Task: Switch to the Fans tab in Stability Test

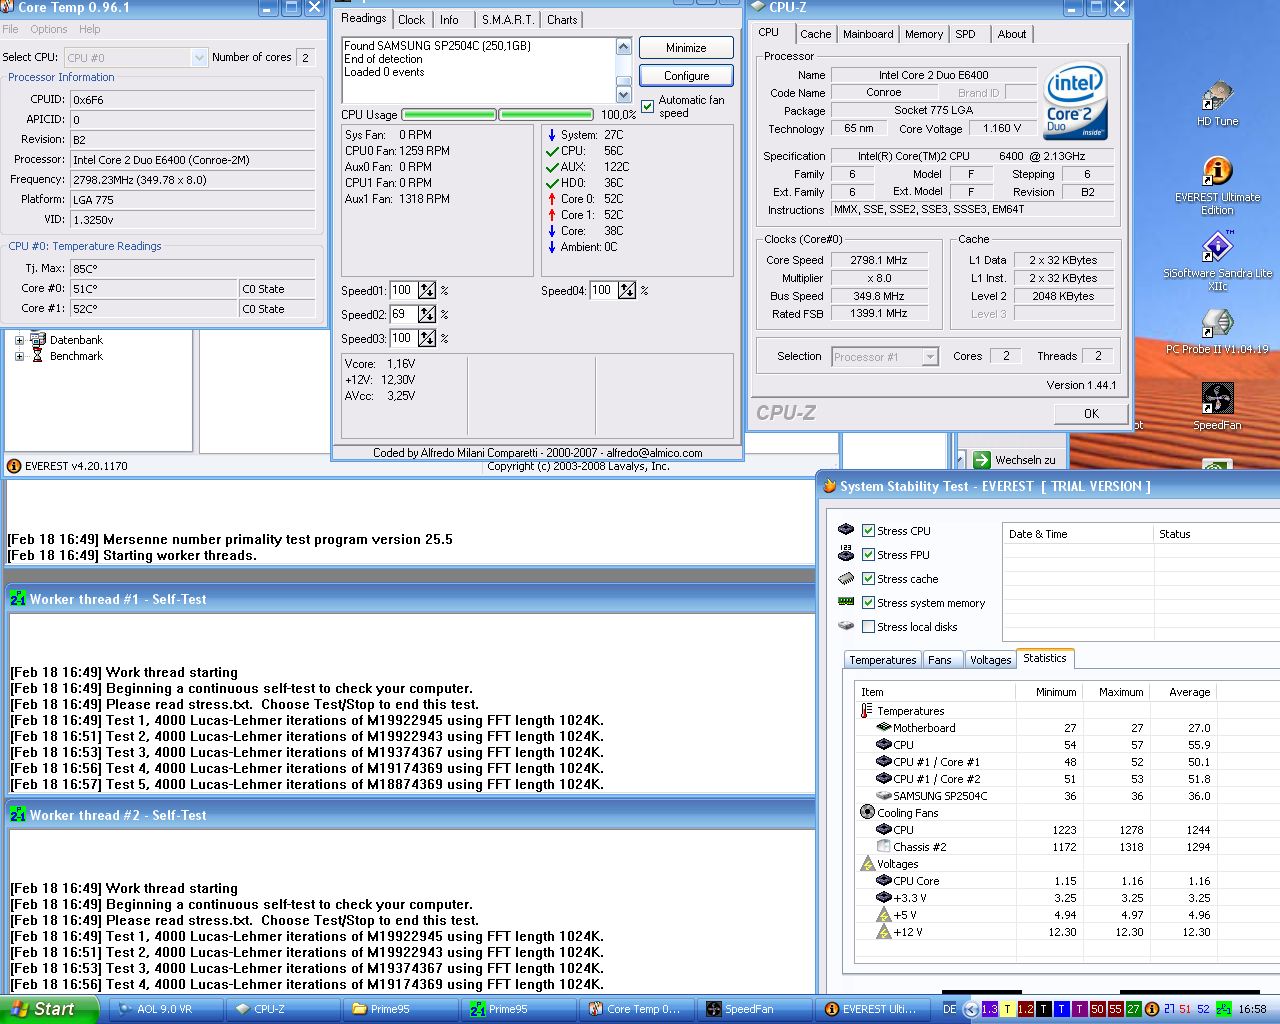Action: (940, 660)
